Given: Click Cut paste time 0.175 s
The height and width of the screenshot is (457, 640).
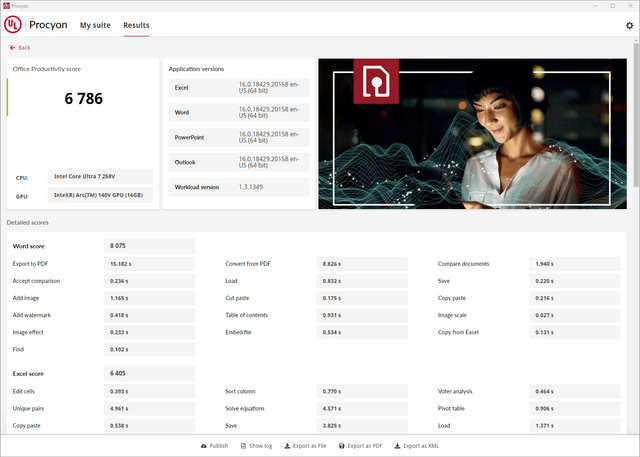Looking at the screenshot, I should click(362, 298).
